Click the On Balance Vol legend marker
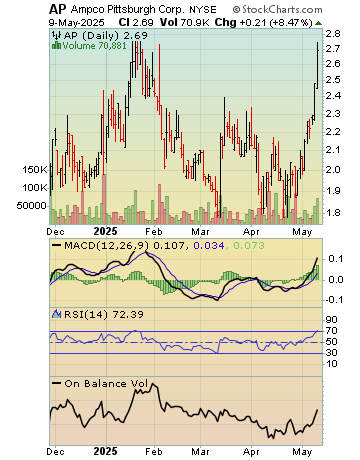Screen dimensions: 360x460 pyautogui.click(x=57, y=383)
